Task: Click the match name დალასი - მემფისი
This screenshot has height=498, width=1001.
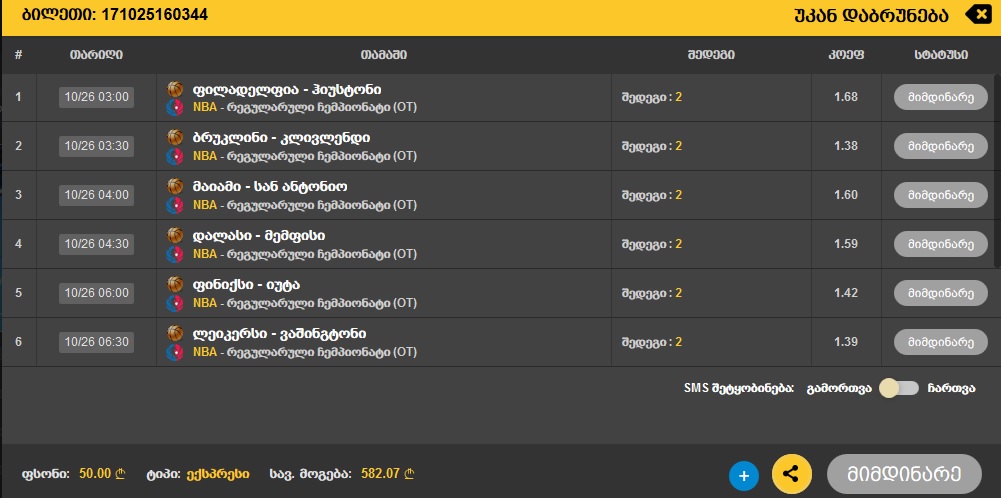Action: 259,236
